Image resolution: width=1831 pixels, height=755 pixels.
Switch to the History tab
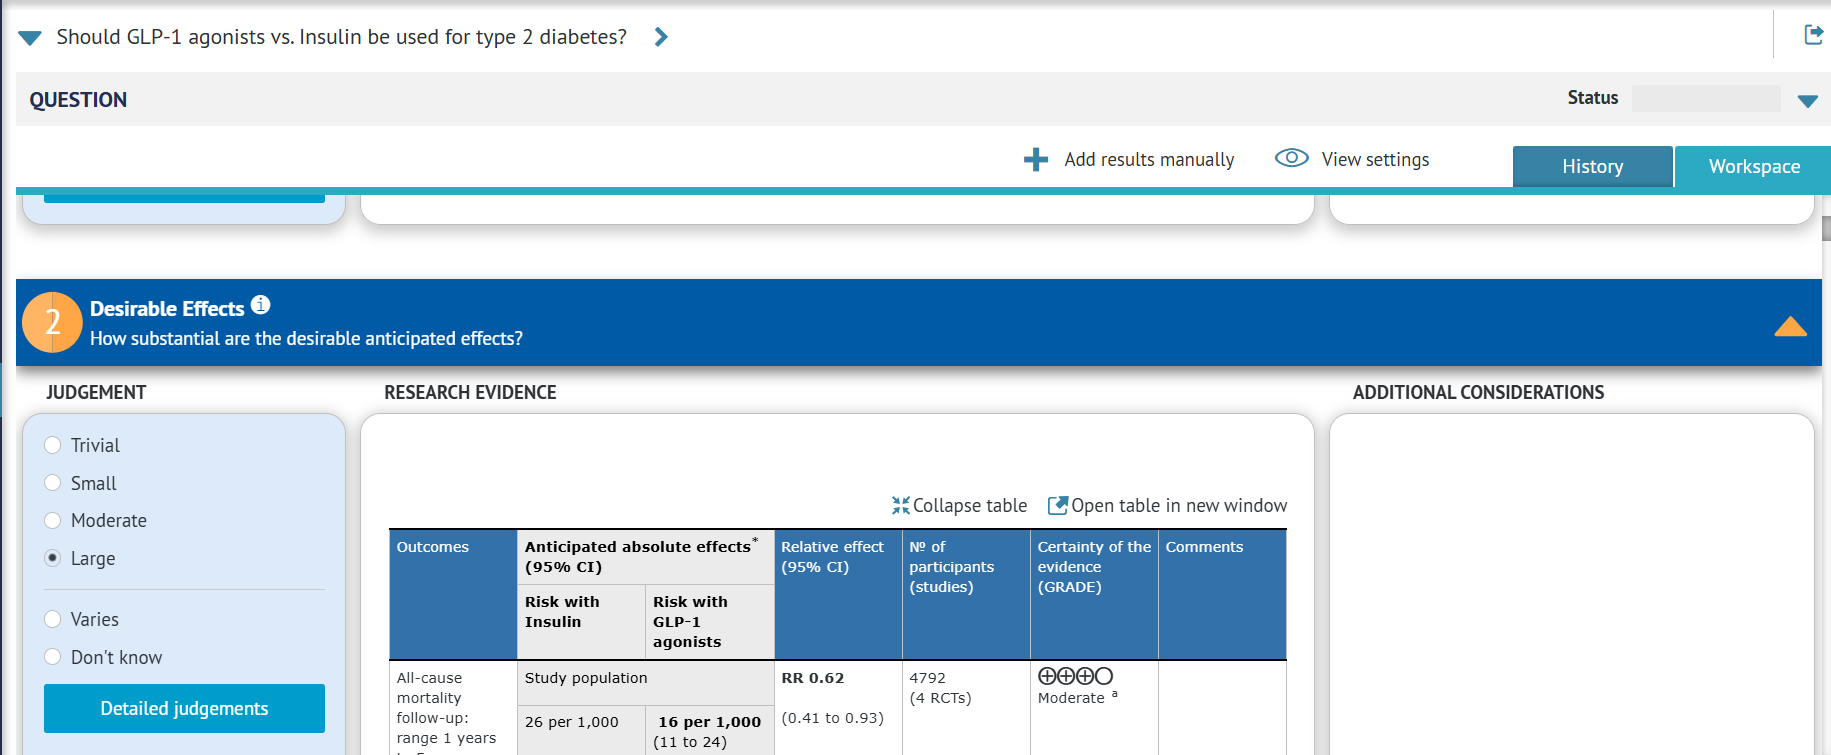tap(1593, 166)
